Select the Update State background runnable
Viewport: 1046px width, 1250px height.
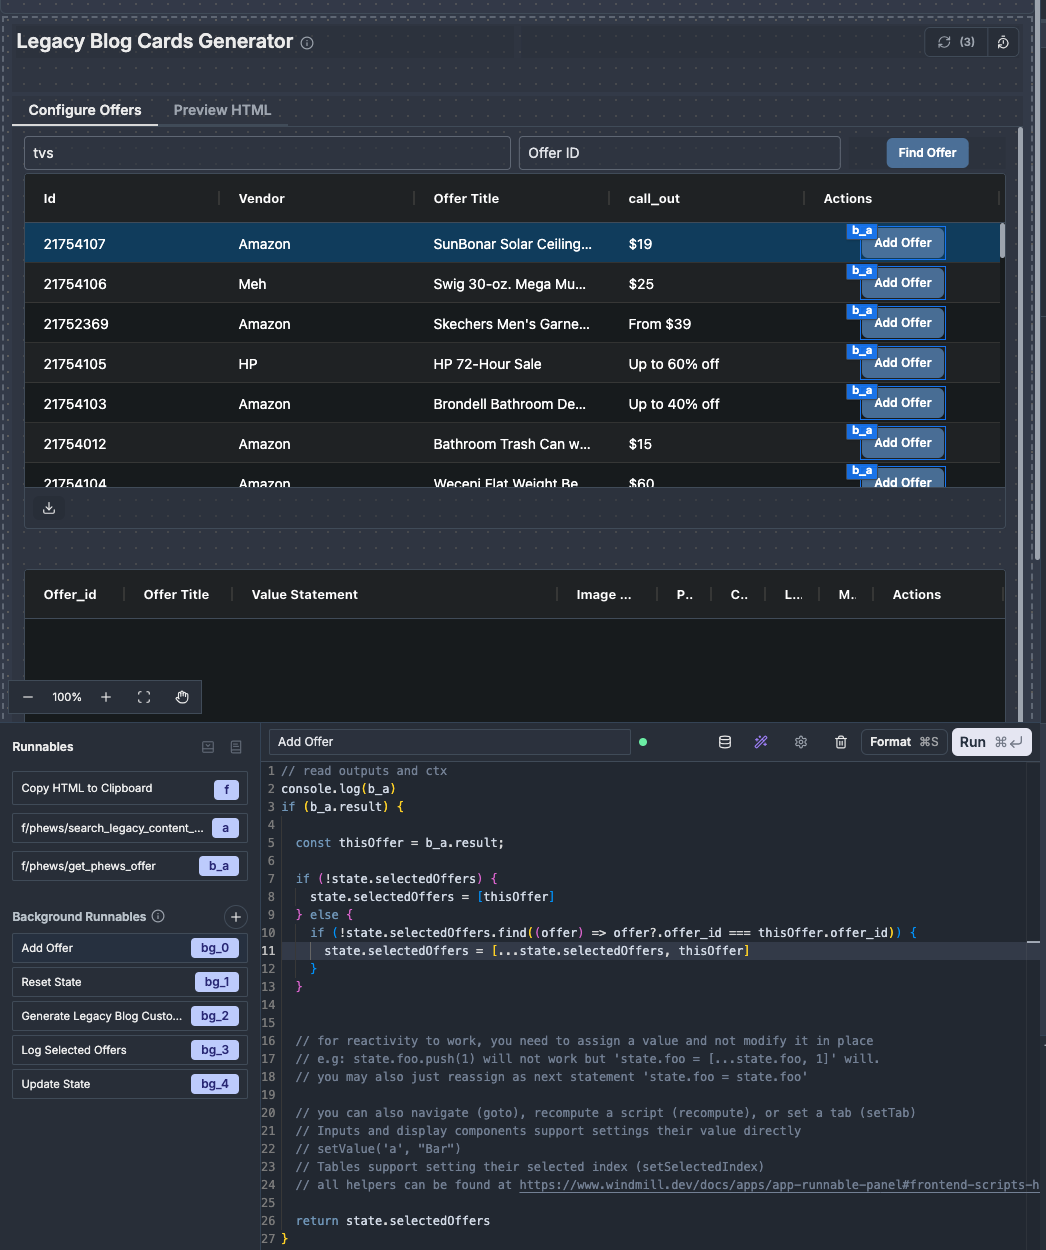tap(130, 1084)
